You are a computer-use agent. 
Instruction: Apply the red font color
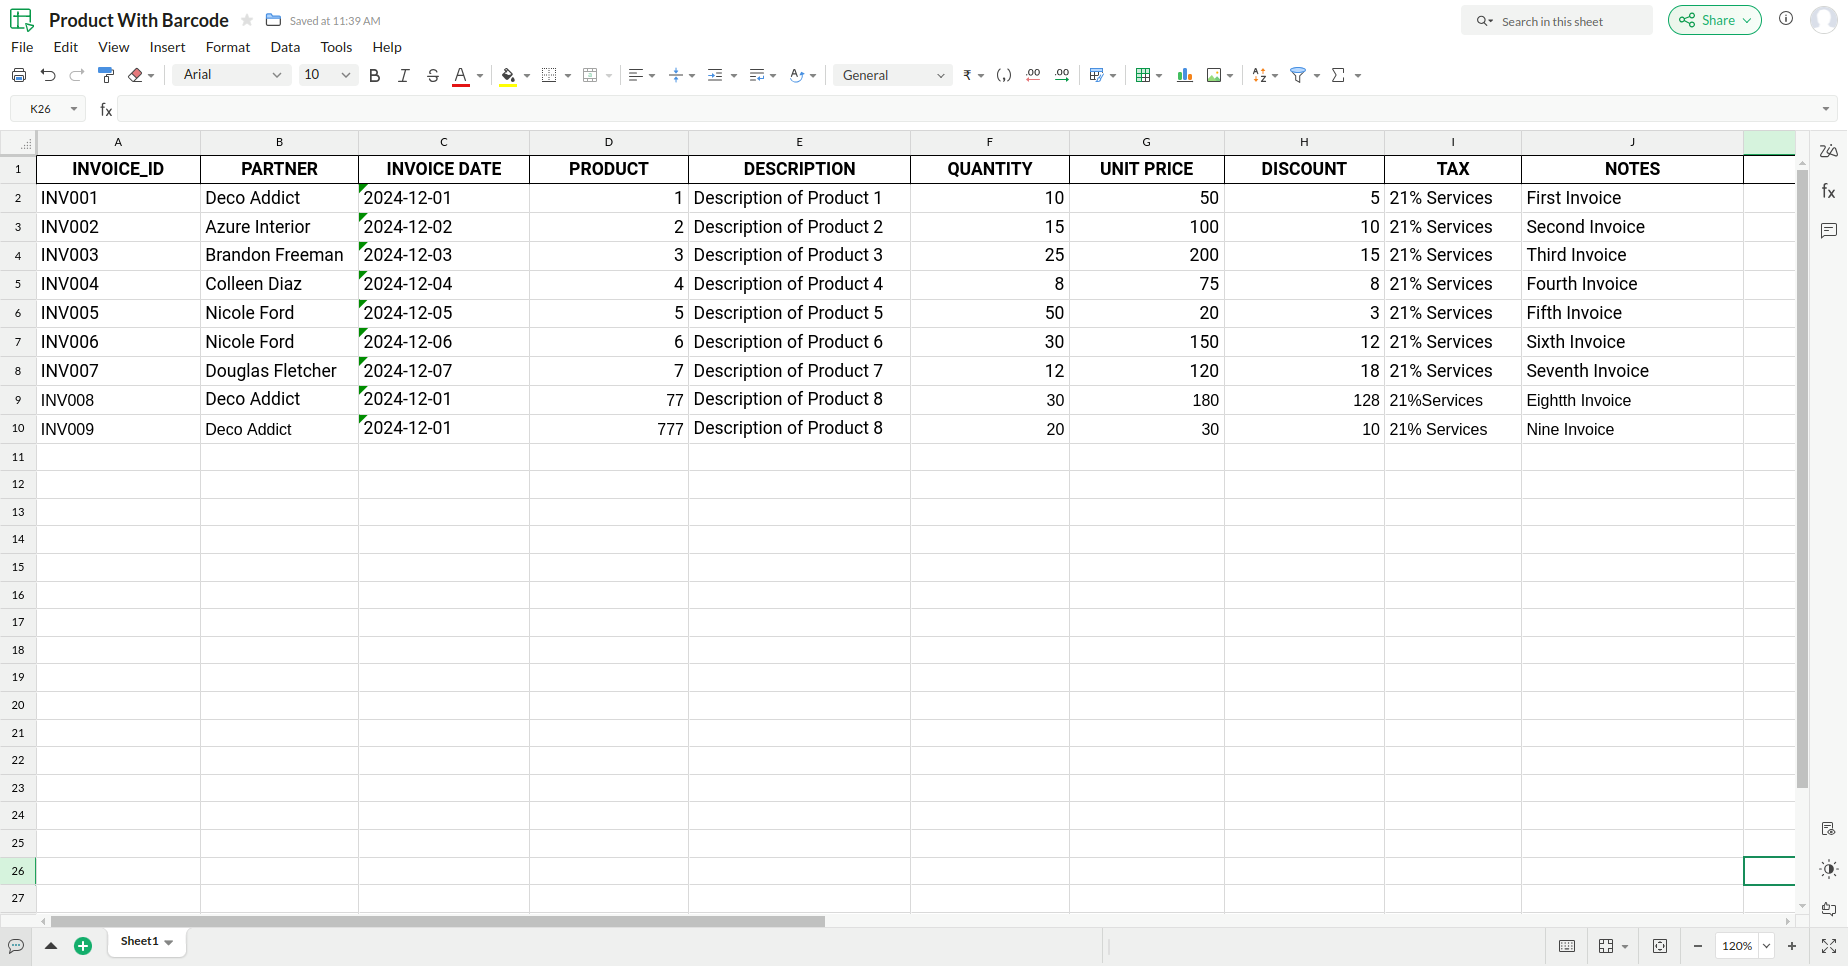[461, 76]
